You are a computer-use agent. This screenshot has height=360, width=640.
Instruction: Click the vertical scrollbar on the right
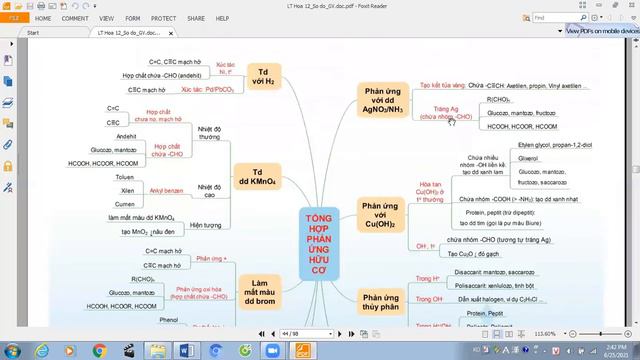(636, 169)
